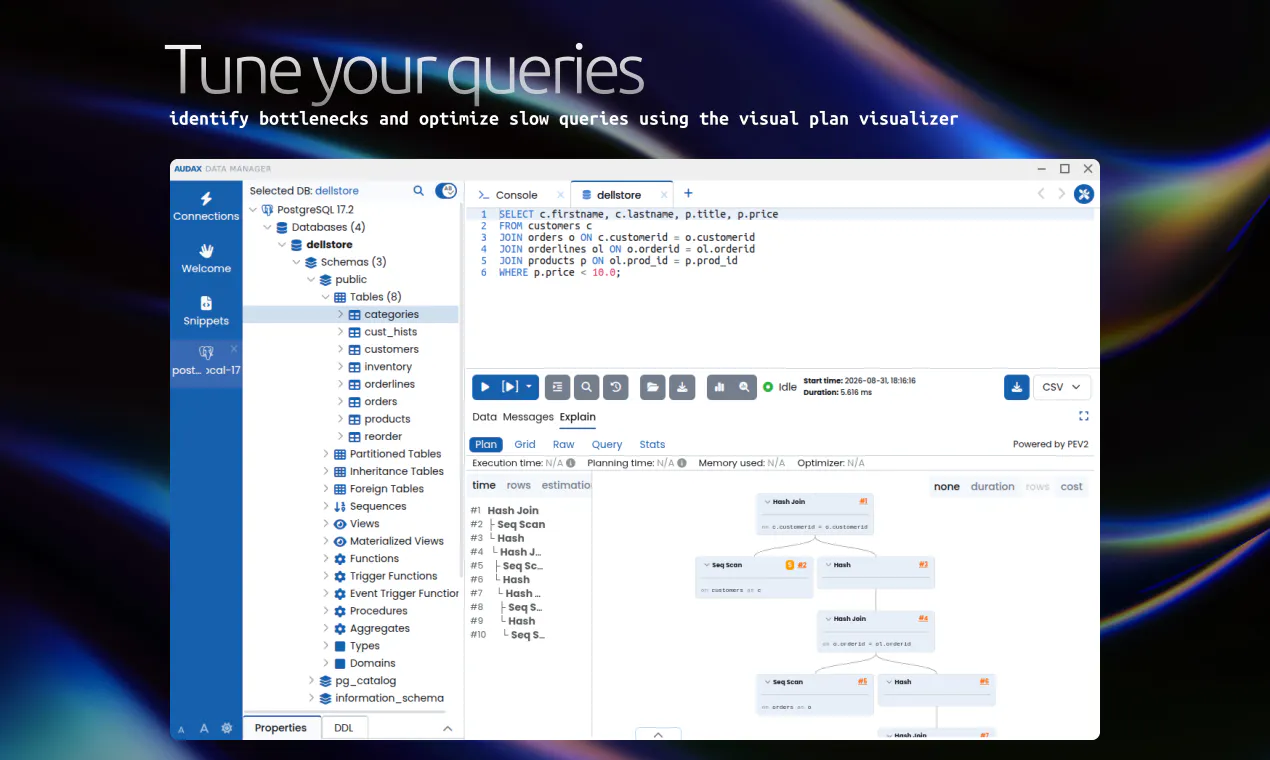The image size is (1270, 760).
Task: Click the format SQL indent button
Action: click(558, 387)
